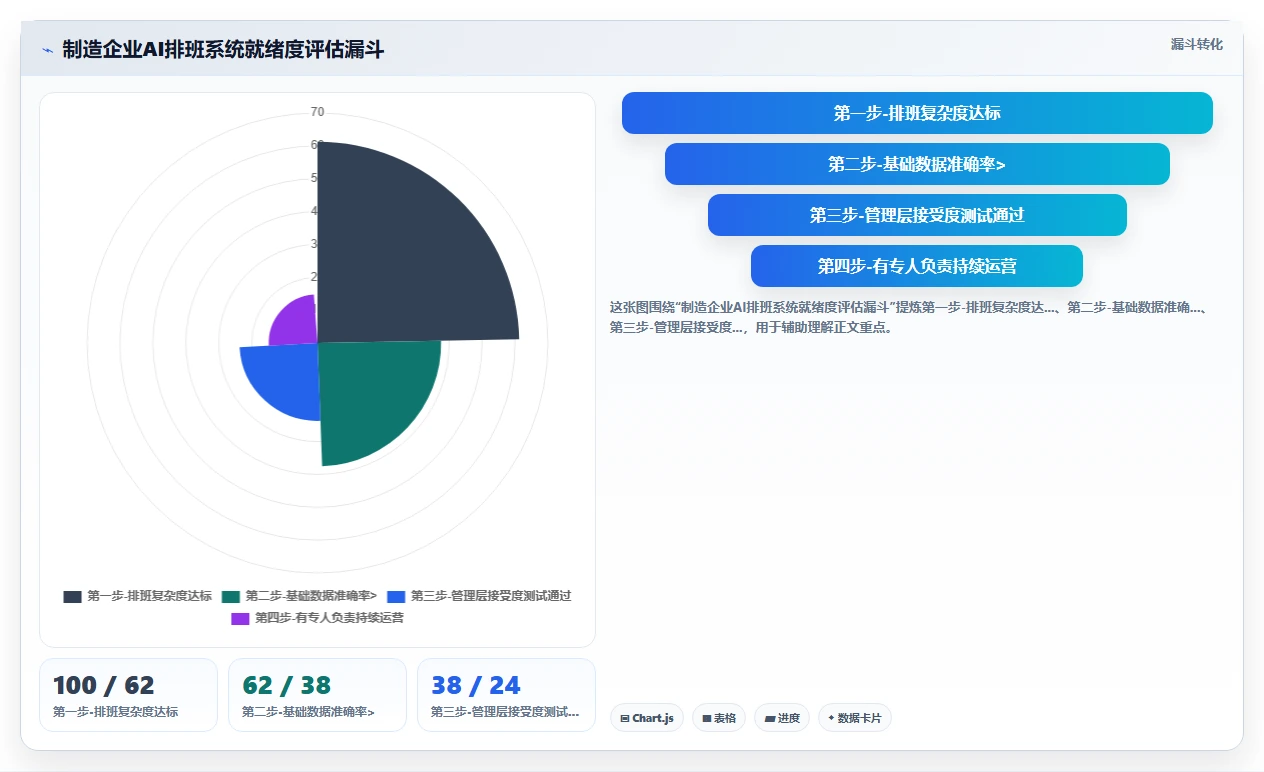Screen dimensions: 1264x772
Task: Open the 100 / 62 data card
Action: click(x=128, y=695)
